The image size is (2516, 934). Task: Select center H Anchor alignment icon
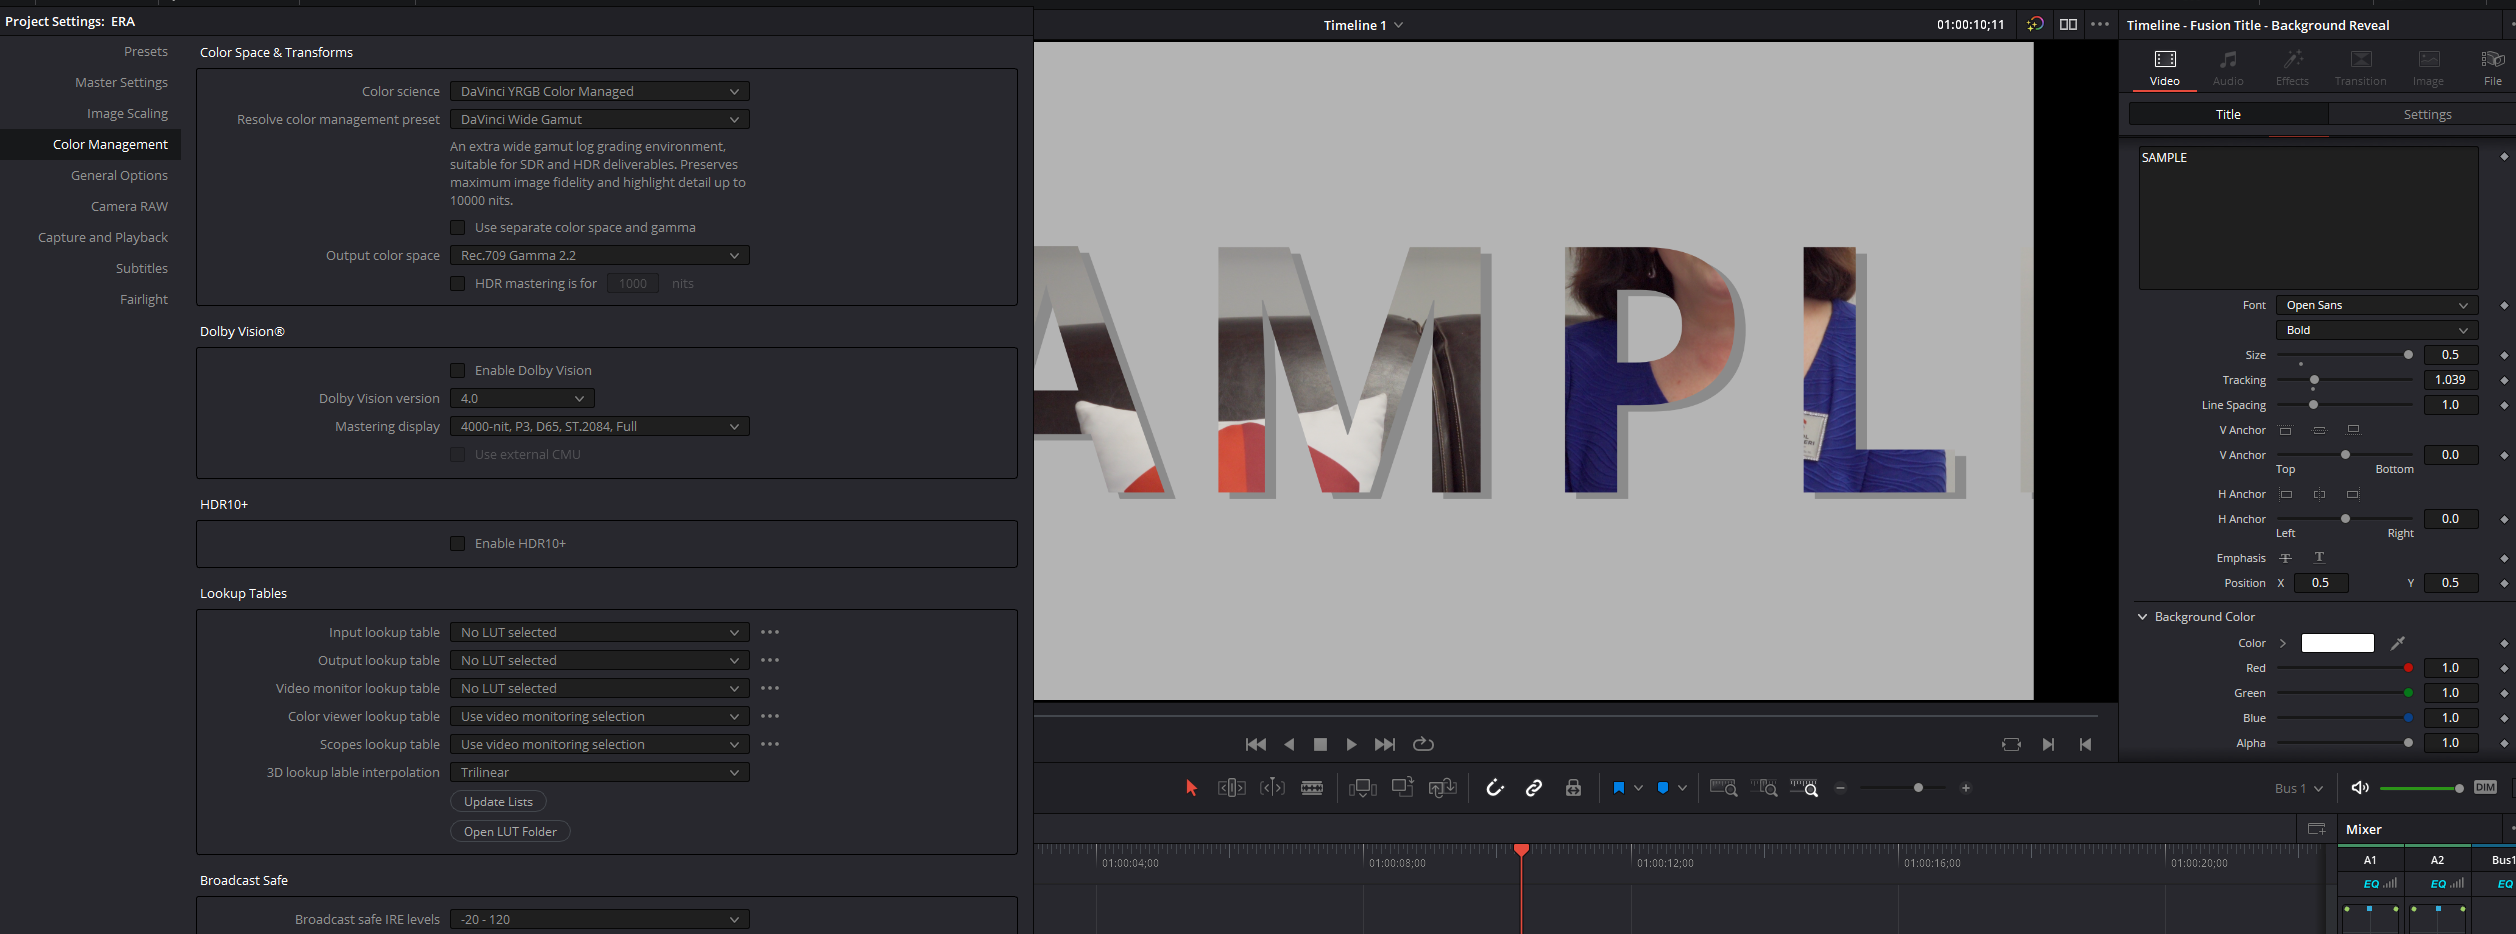(2319, 494)
